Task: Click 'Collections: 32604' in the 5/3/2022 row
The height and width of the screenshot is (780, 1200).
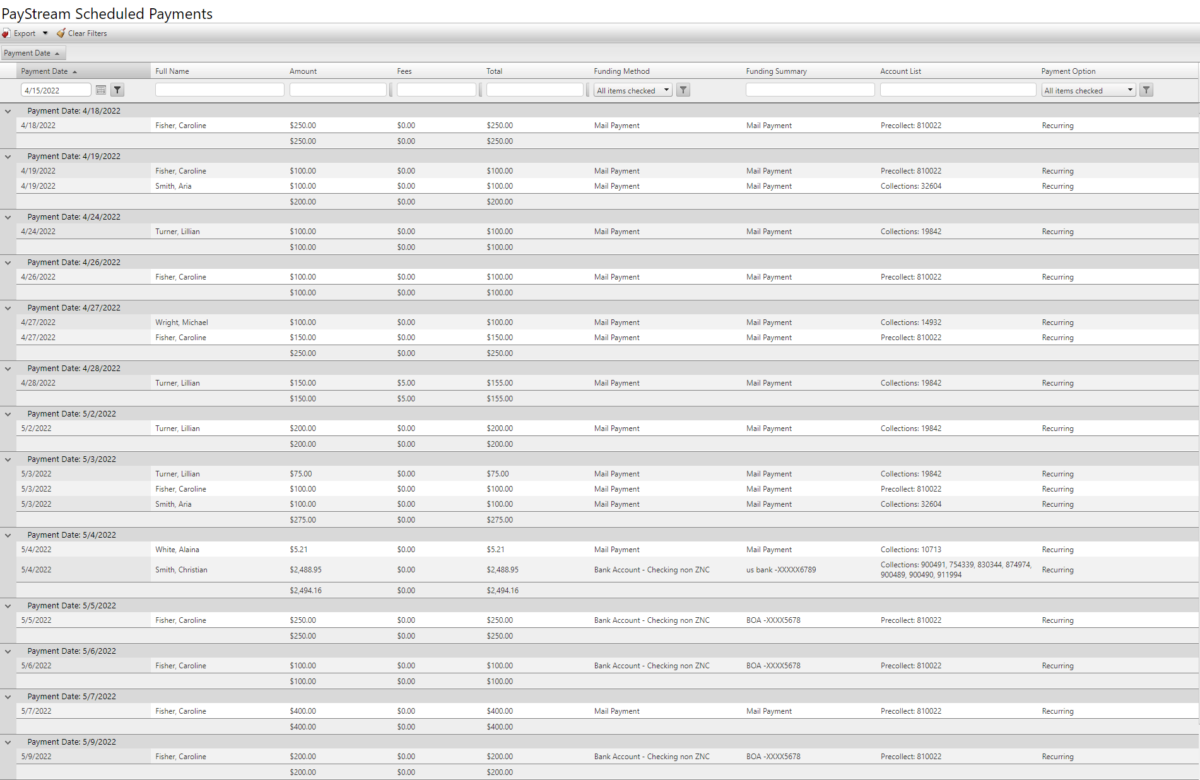Action: tap(911, 504)
